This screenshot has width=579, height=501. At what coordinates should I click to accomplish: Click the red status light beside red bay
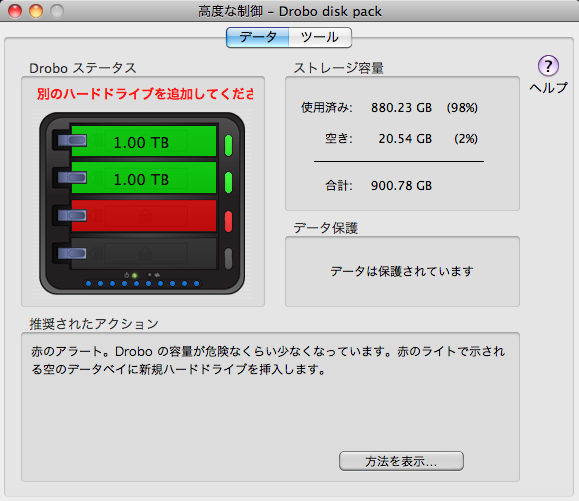click(228, 221)
